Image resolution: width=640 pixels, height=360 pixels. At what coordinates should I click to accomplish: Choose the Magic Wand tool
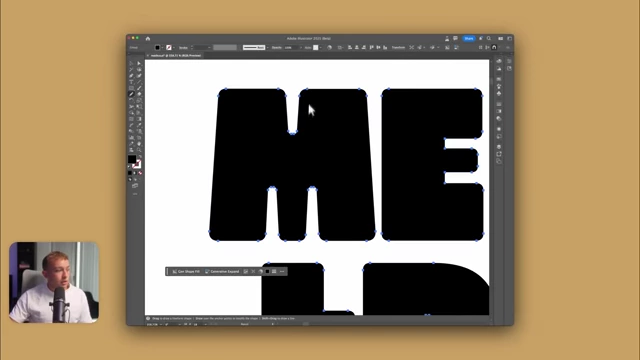click(131, 69)
